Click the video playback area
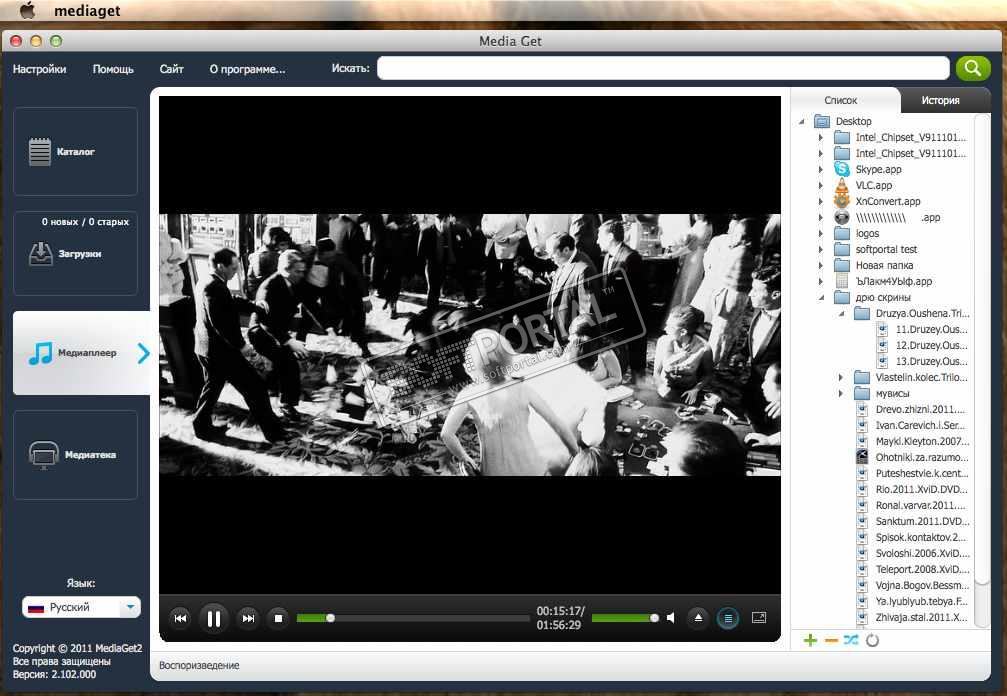The image size is (1007, 696). pos(470,345)
